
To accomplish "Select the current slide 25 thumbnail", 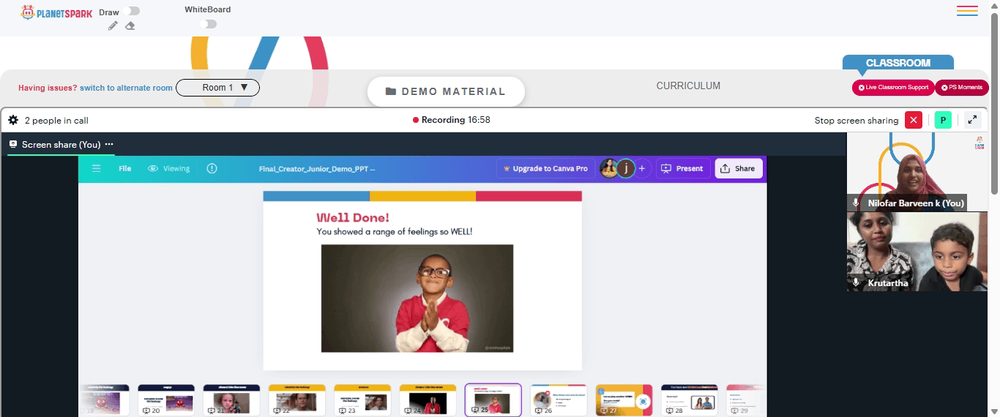I will (493, 400).
